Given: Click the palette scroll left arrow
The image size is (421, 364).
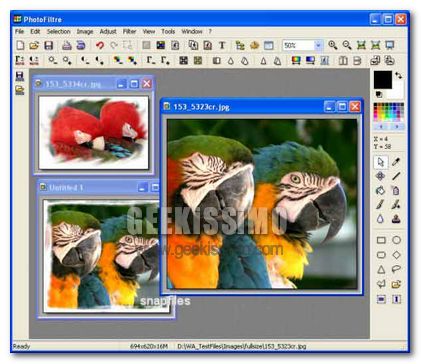Looking at the screenshot, I should (x=381, y=126).
